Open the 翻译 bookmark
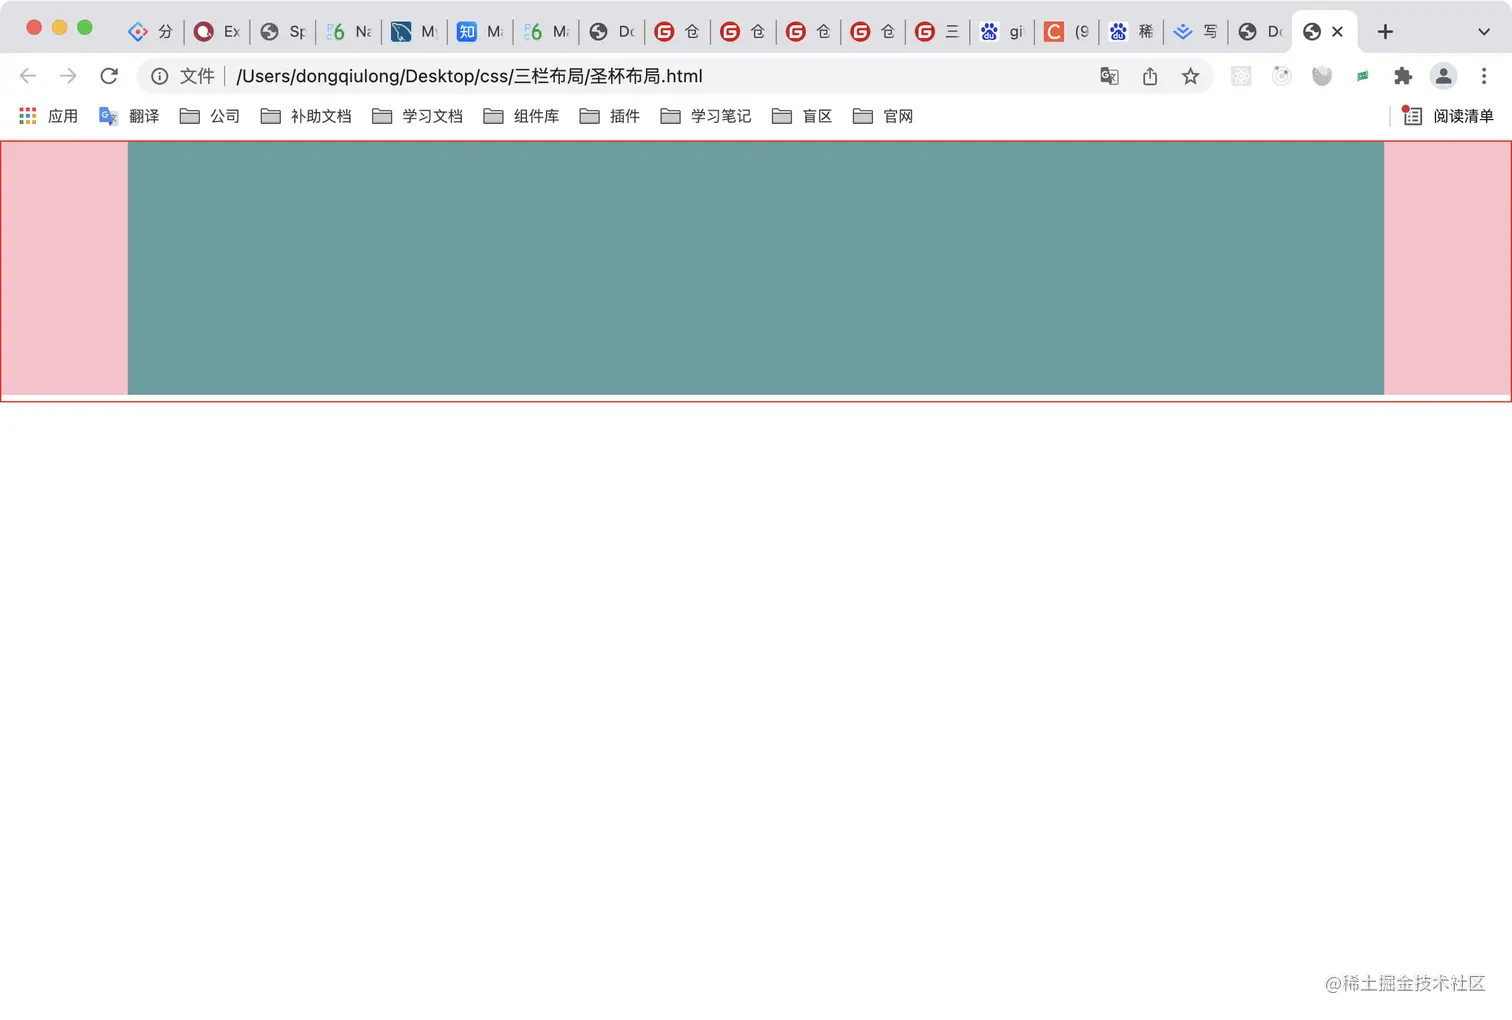 click(x=129, y=116)
